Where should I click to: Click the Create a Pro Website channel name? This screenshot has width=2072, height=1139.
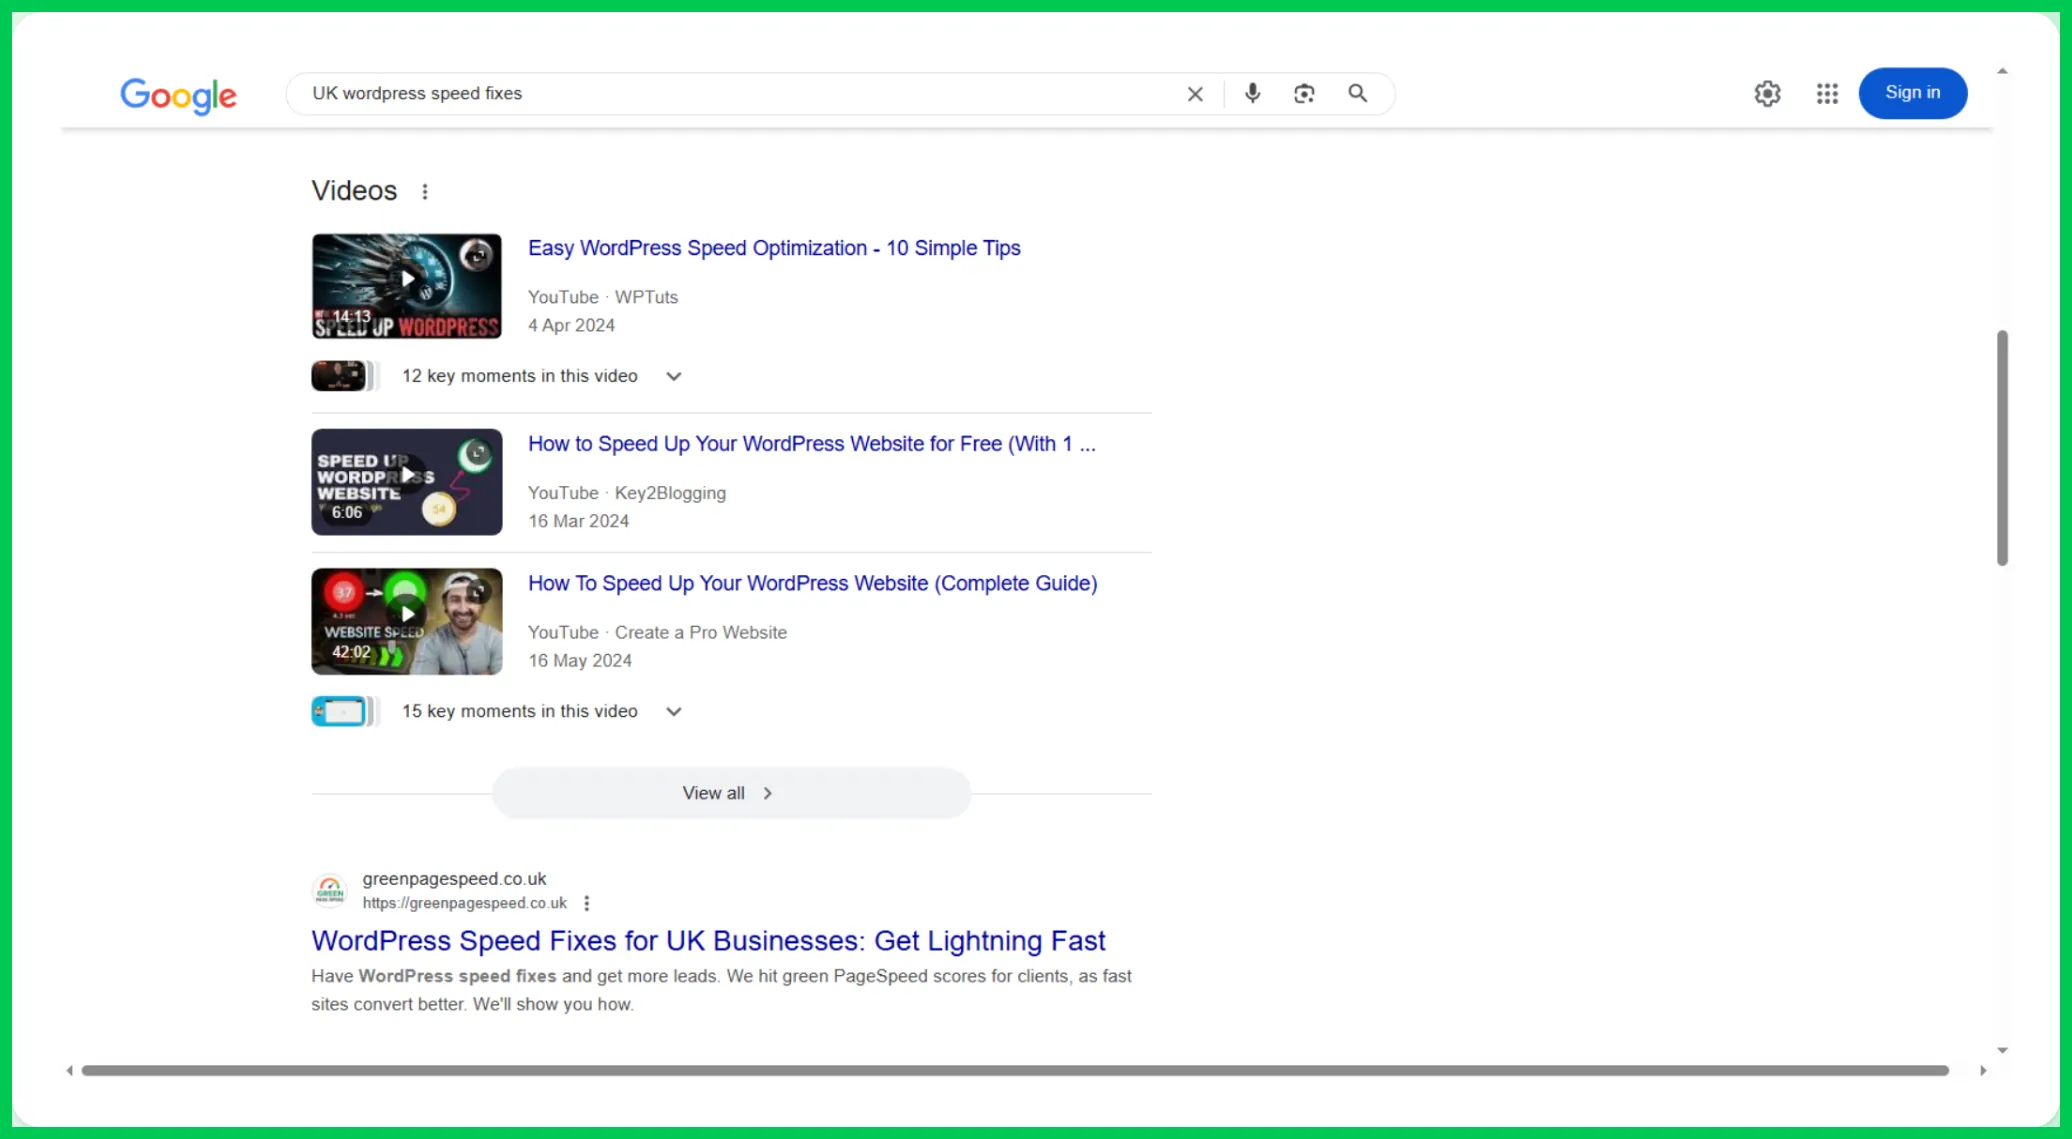(700, 632)
